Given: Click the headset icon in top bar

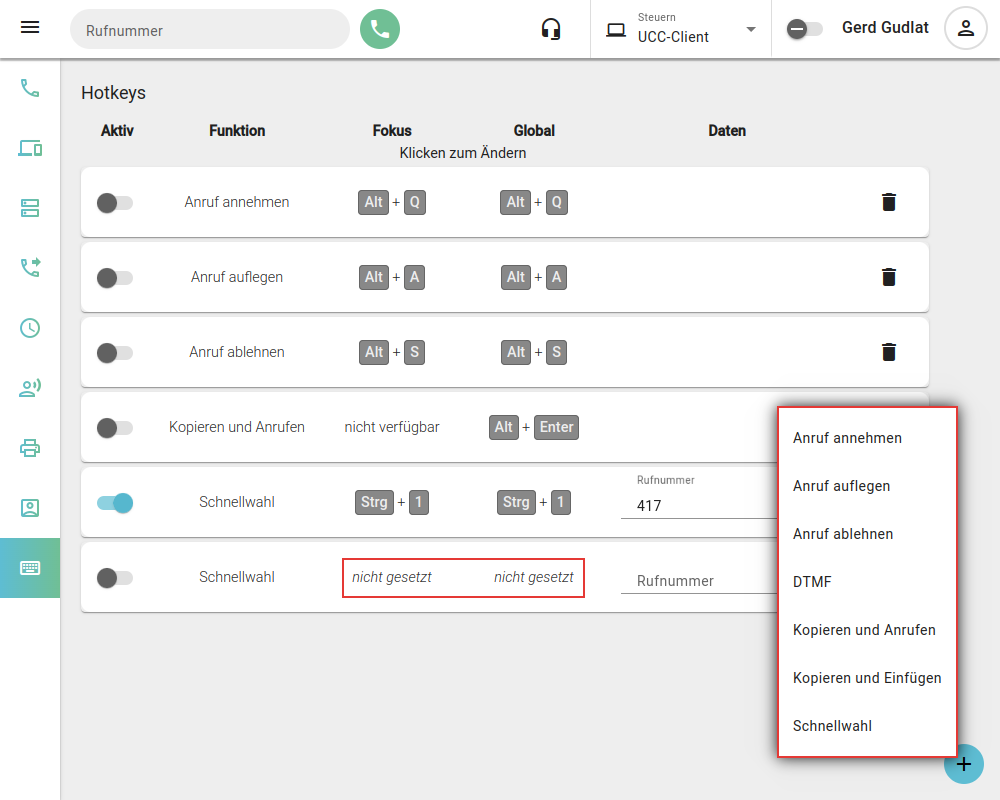Looking at the screenshot, I should click(551, 29).
